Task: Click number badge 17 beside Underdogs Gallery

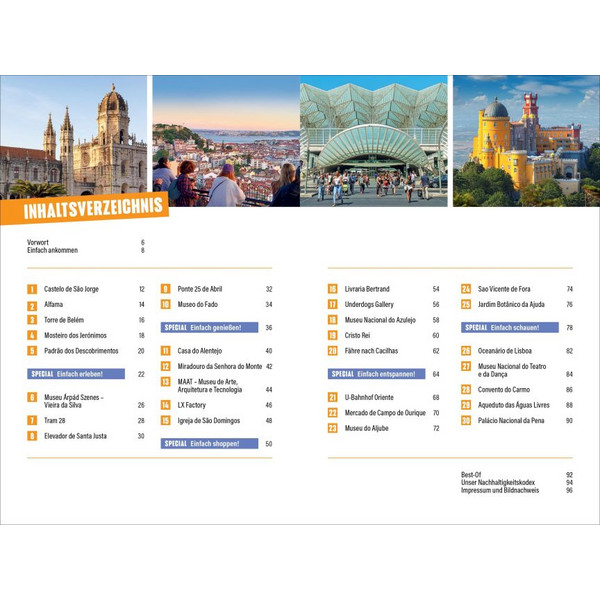Action: click(x=333, y=305)
